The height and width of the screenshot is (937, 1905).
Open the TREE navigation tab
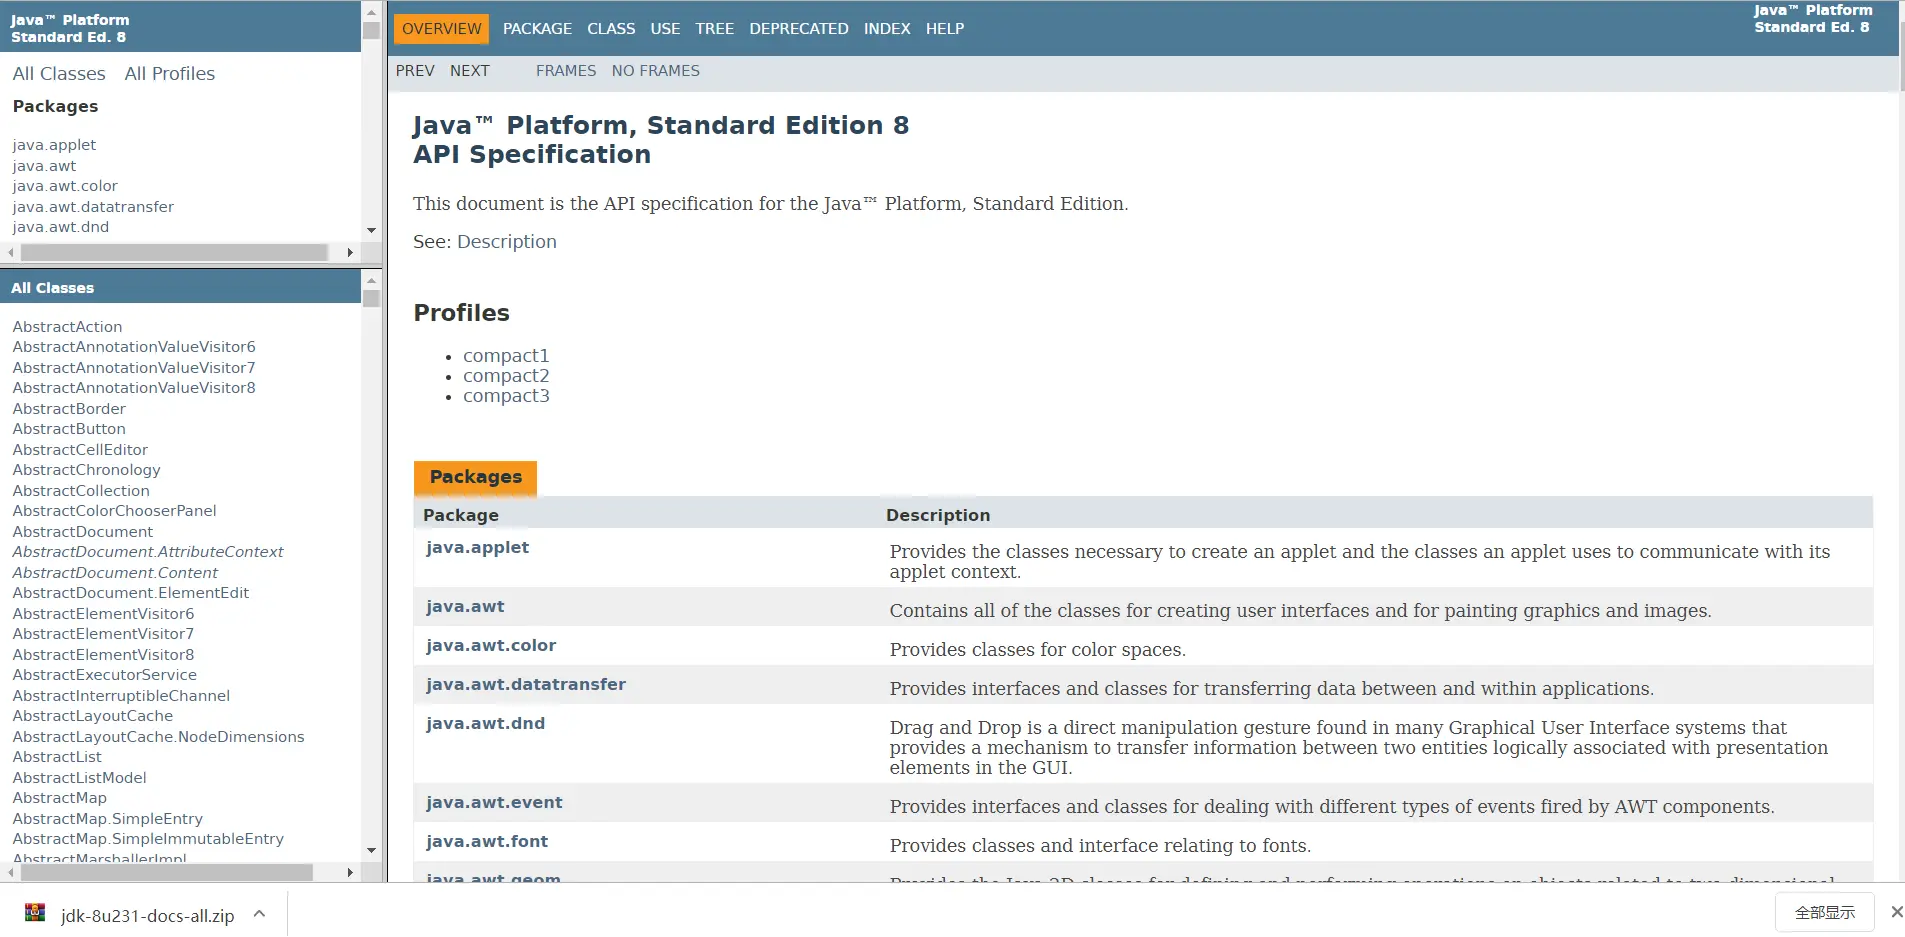(x=714, y=29)
